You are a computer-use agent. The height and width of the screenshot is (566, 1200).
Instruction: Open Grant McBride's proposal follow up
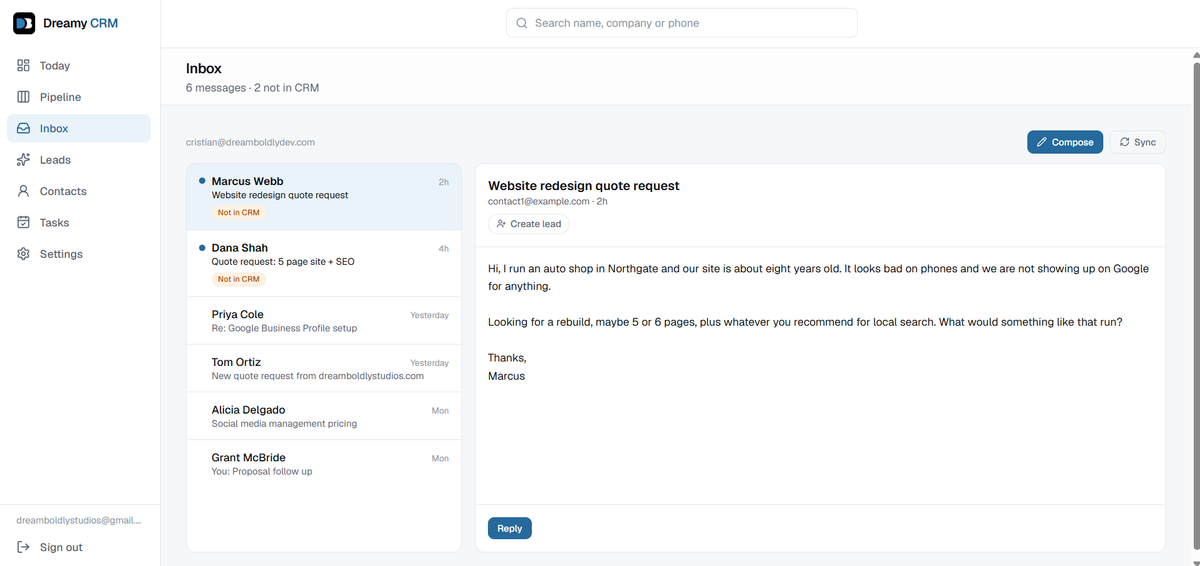point(324,464)
